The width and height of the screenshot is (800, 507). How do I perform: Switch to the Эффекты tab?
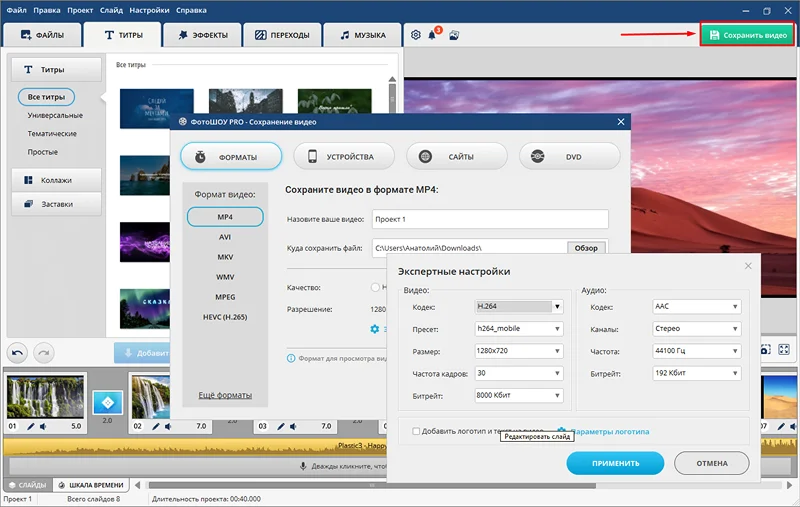tap(203, 35)
